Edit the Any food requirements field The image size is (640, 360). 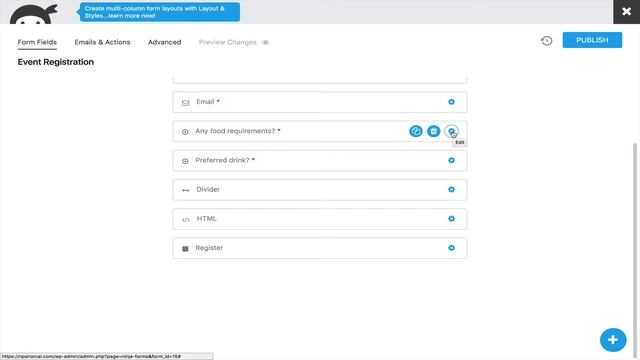pos(451,131)
